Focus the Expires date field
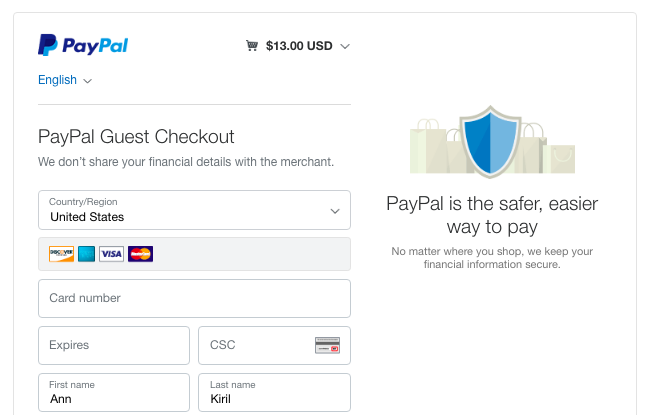 coord(113,345)
